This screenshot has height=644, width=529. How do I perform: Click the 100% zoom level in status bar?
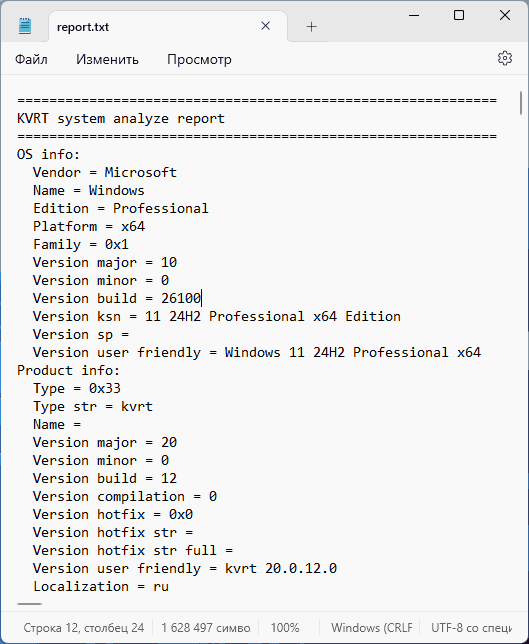pos(285,628)
